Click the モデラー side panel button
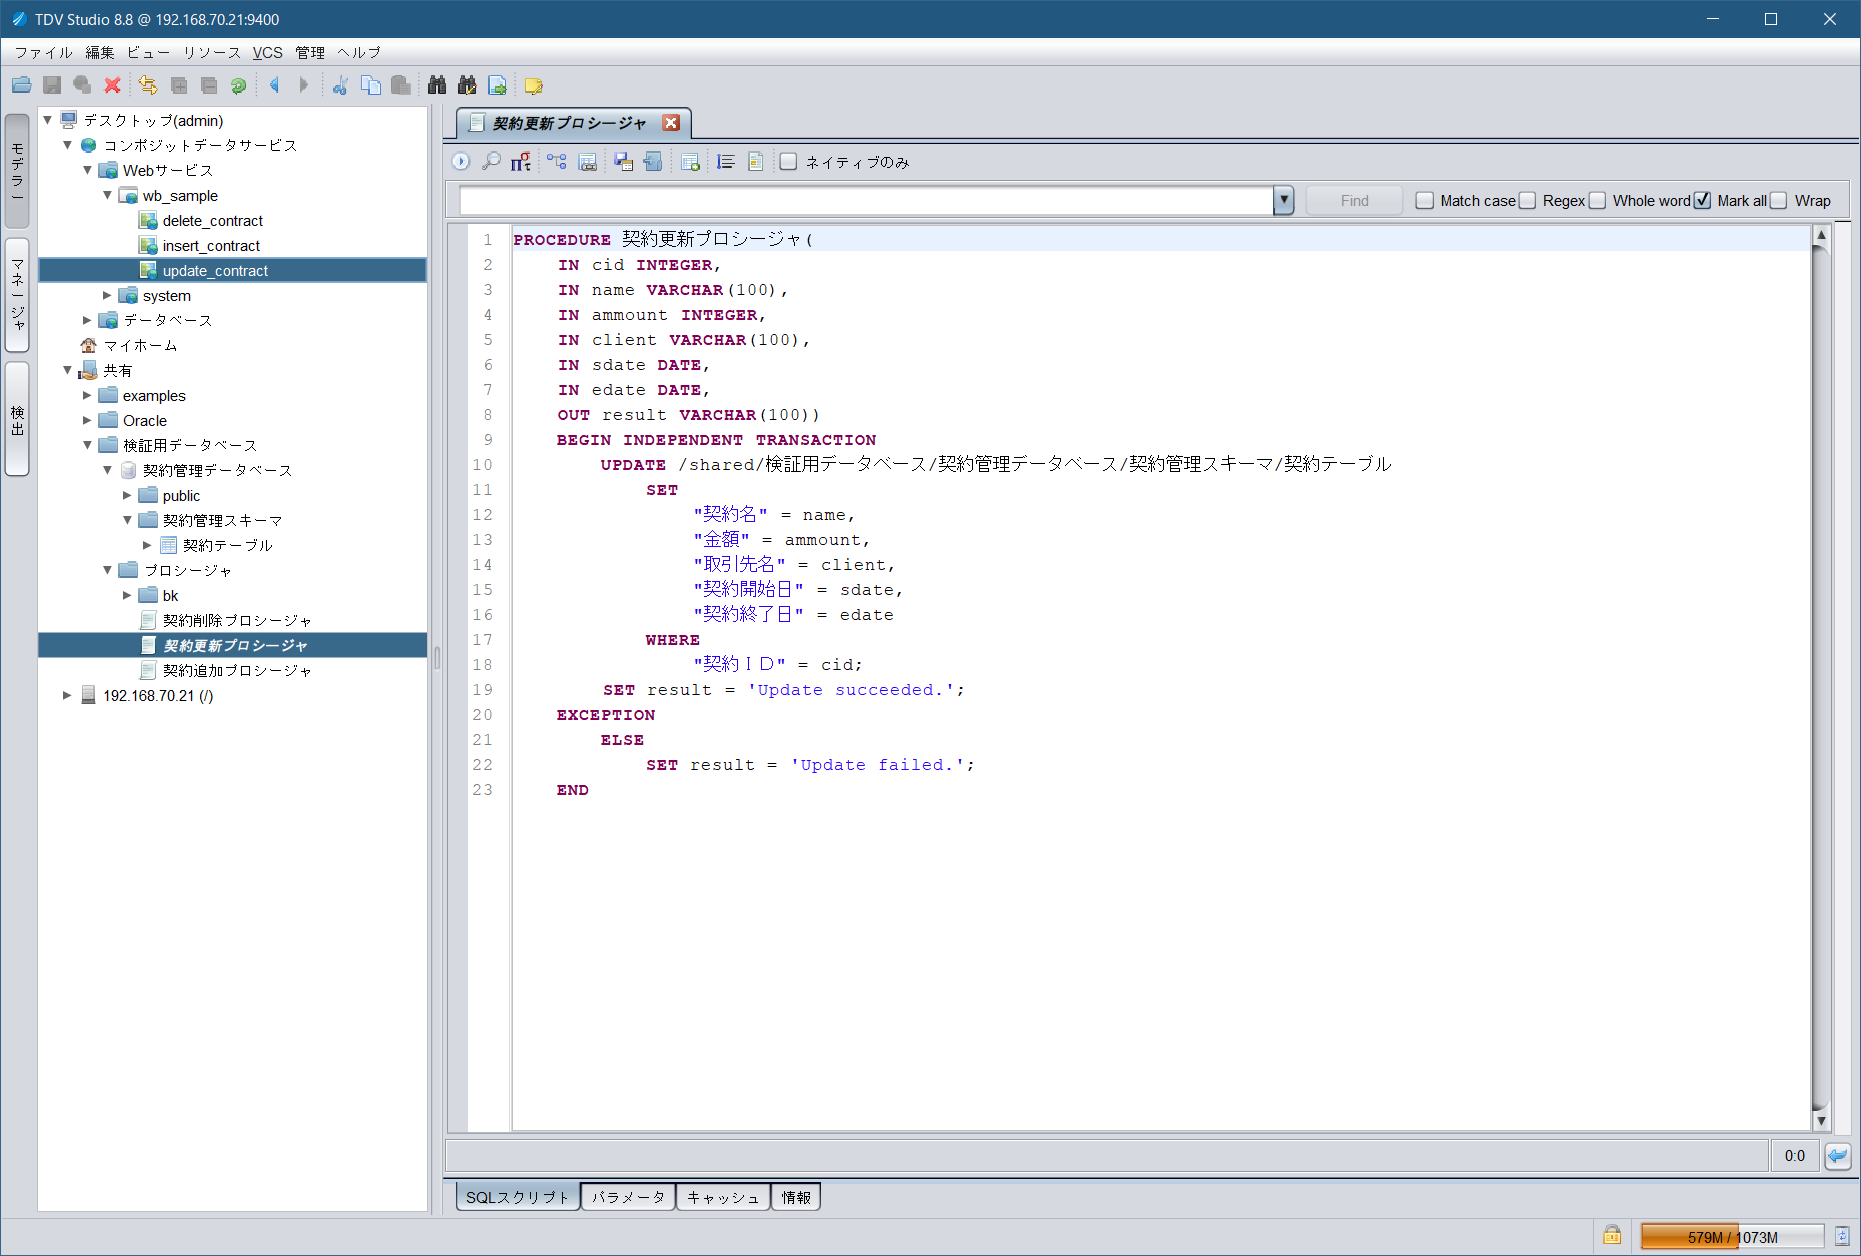Image resolution: width=1861 pixels, height=1256 pixels. click(x=17, y=171)
